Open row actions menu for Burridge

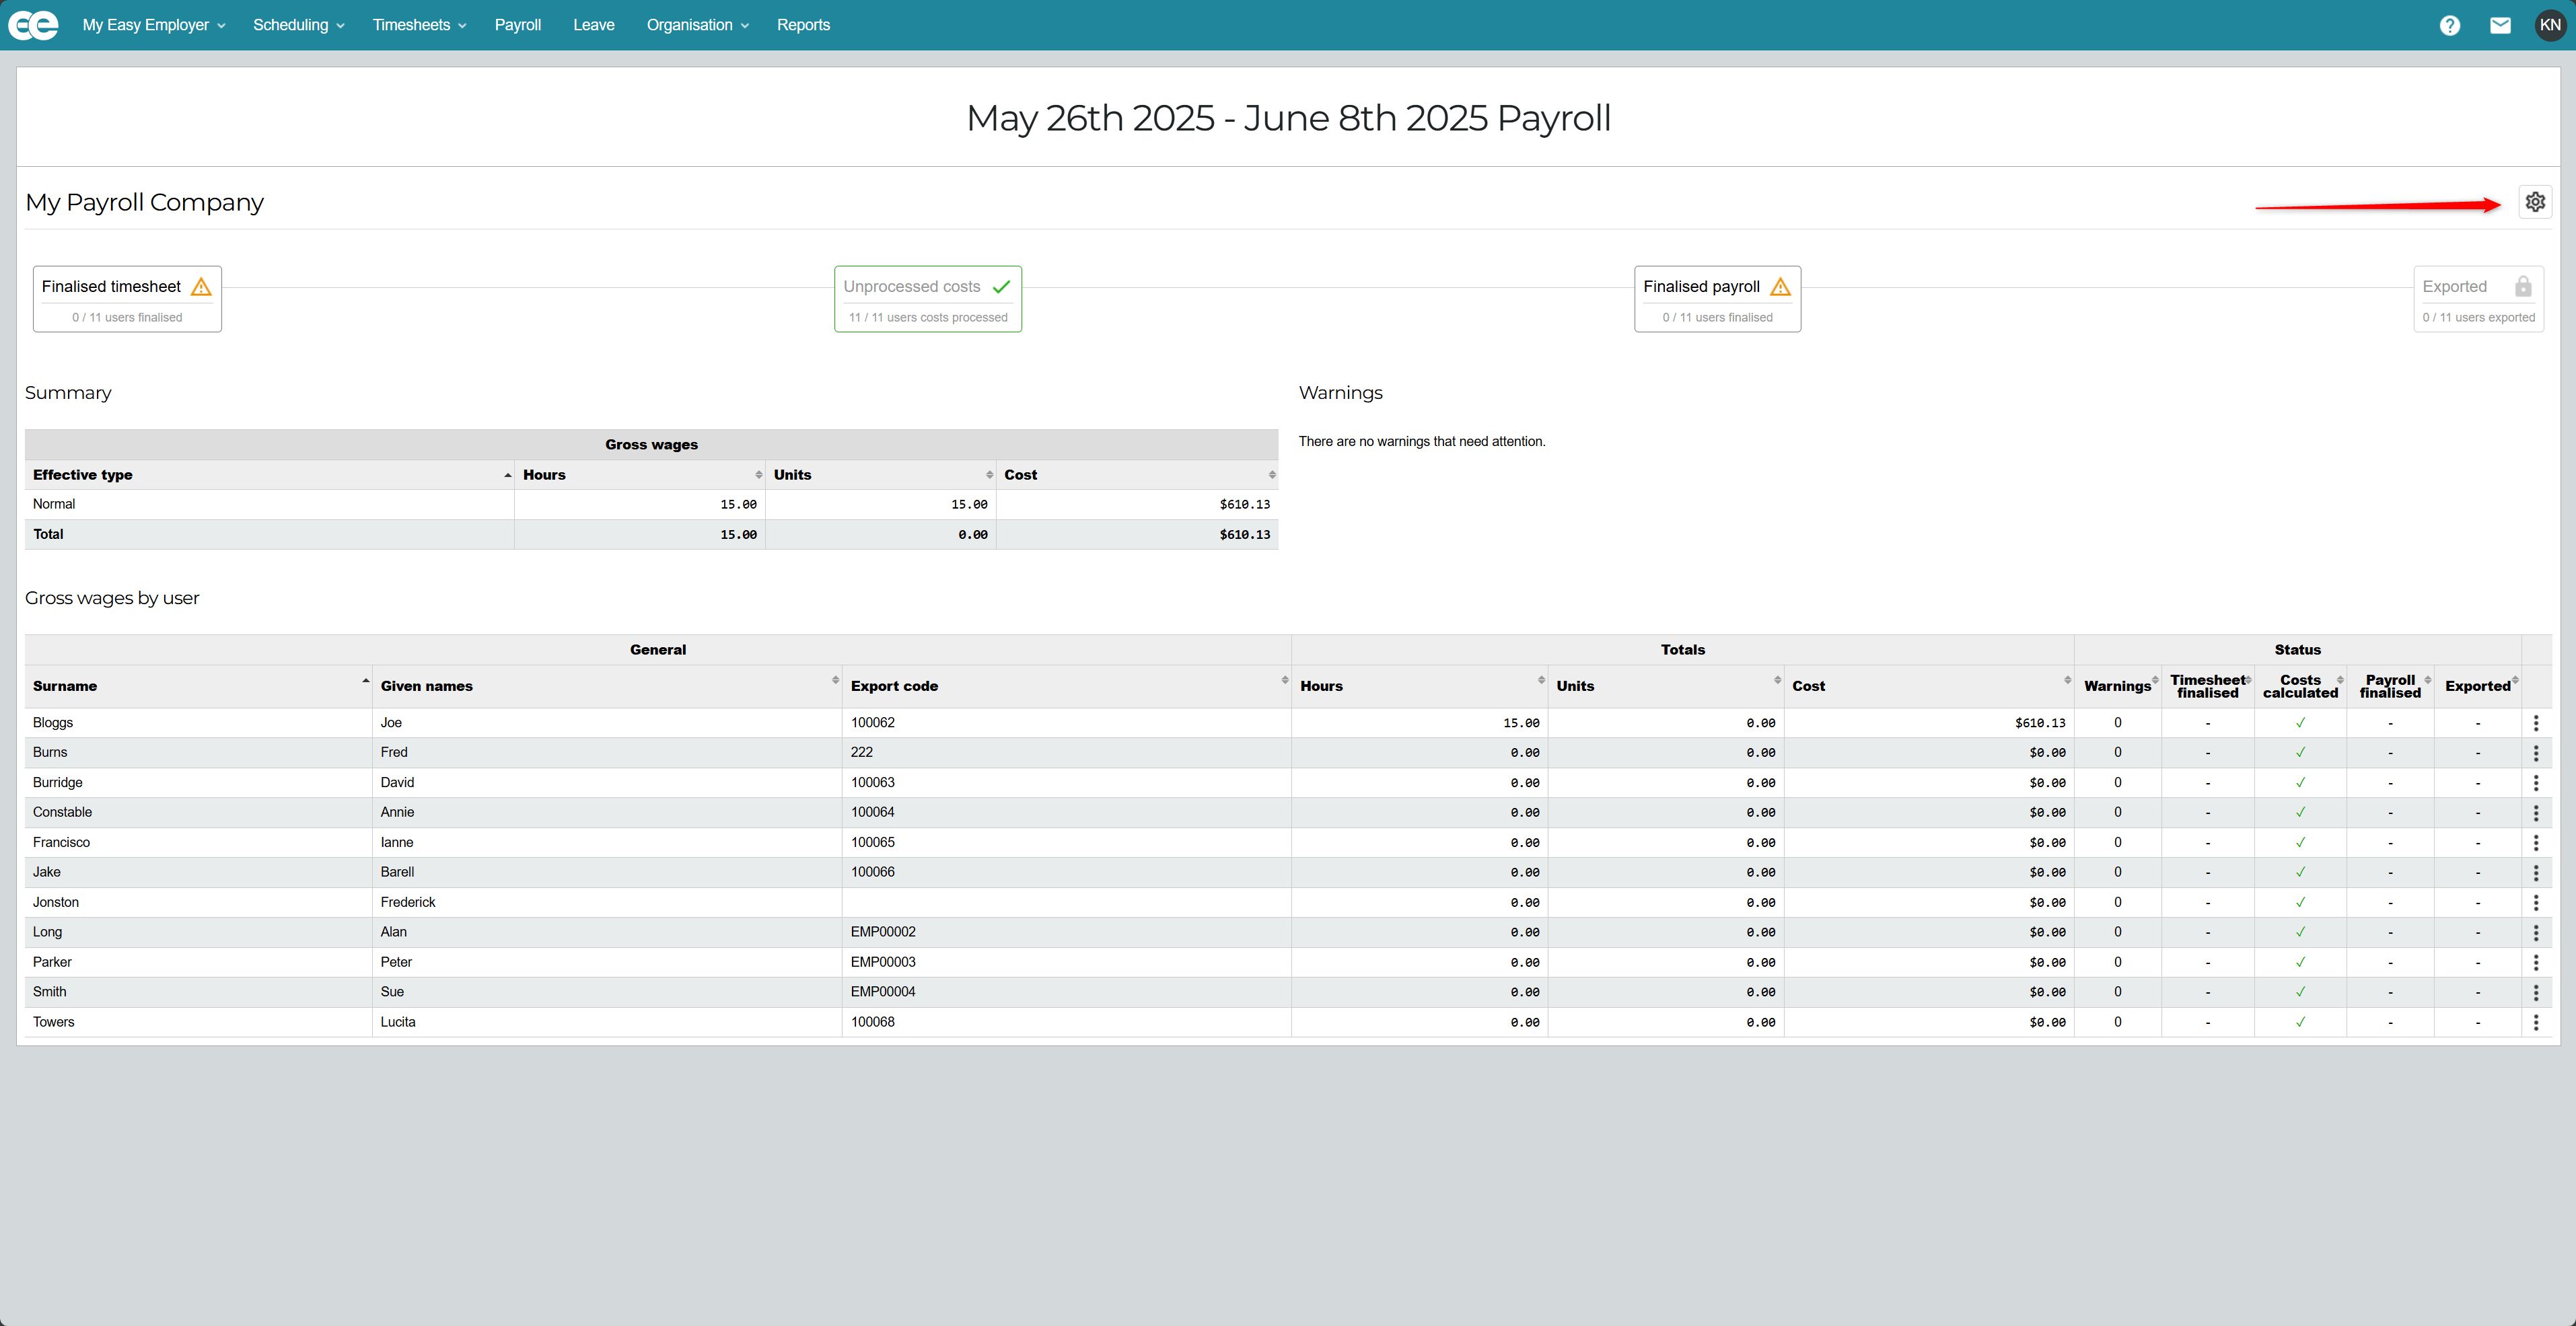(x=2536, y=783)
